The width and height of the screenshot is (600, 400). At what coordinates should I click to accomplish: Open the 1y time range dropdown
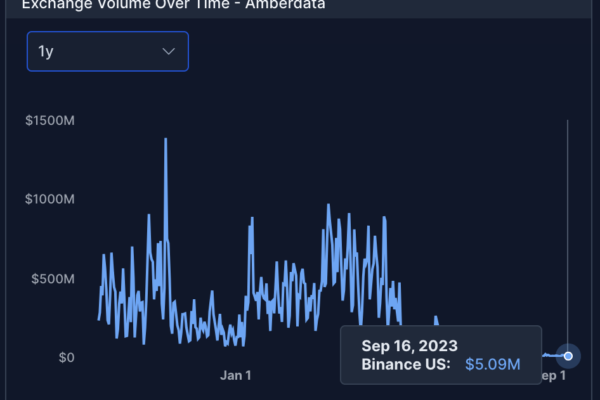[x=108, y=51]
